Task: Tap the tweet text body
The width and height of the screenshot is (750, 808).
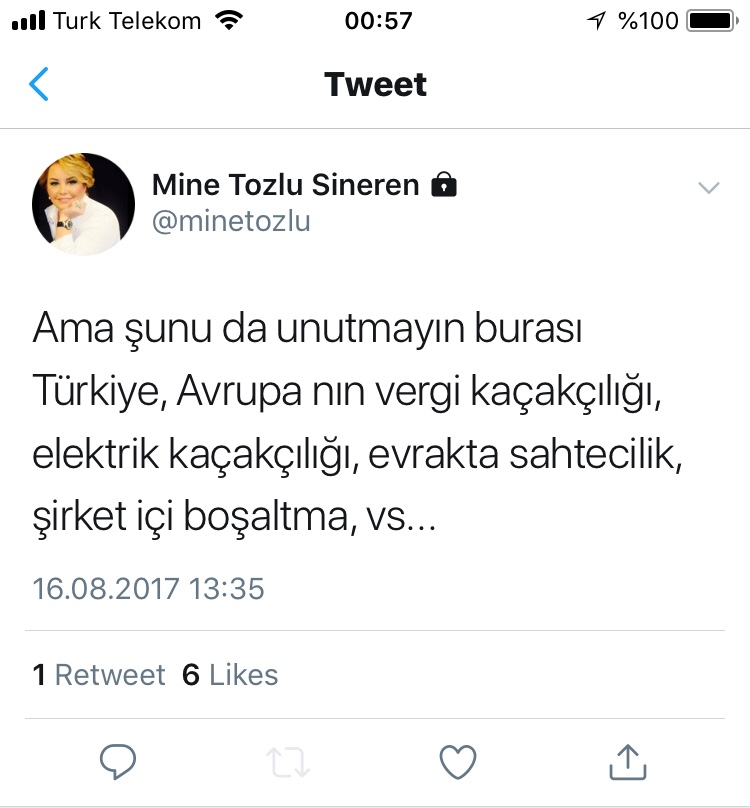Action: [x=358, y=422]
